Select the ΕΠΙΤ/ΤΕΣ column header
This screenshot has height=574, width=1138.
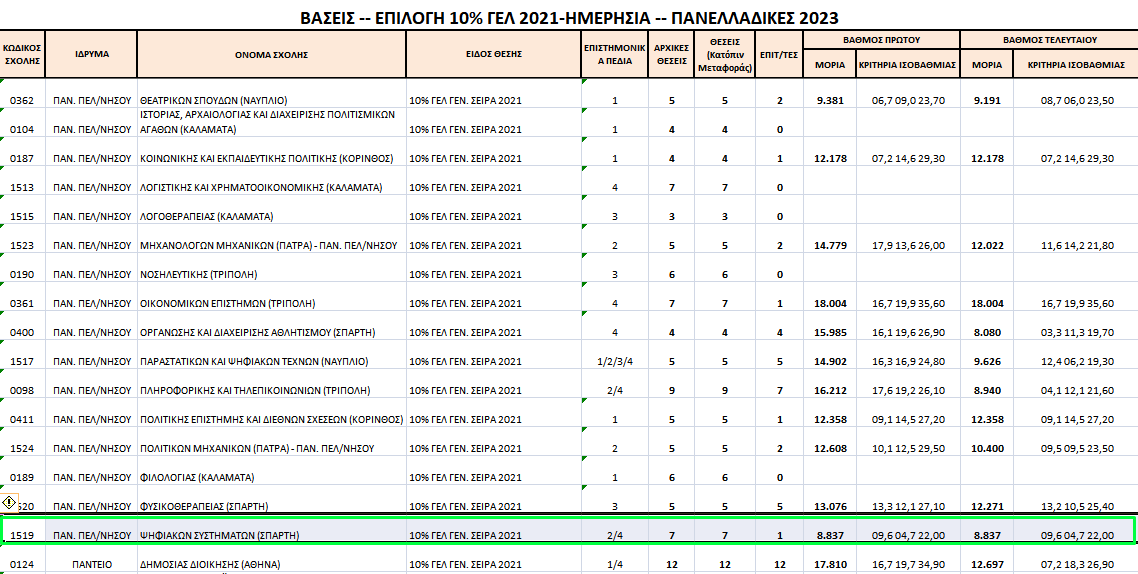[x=779, y=54]
